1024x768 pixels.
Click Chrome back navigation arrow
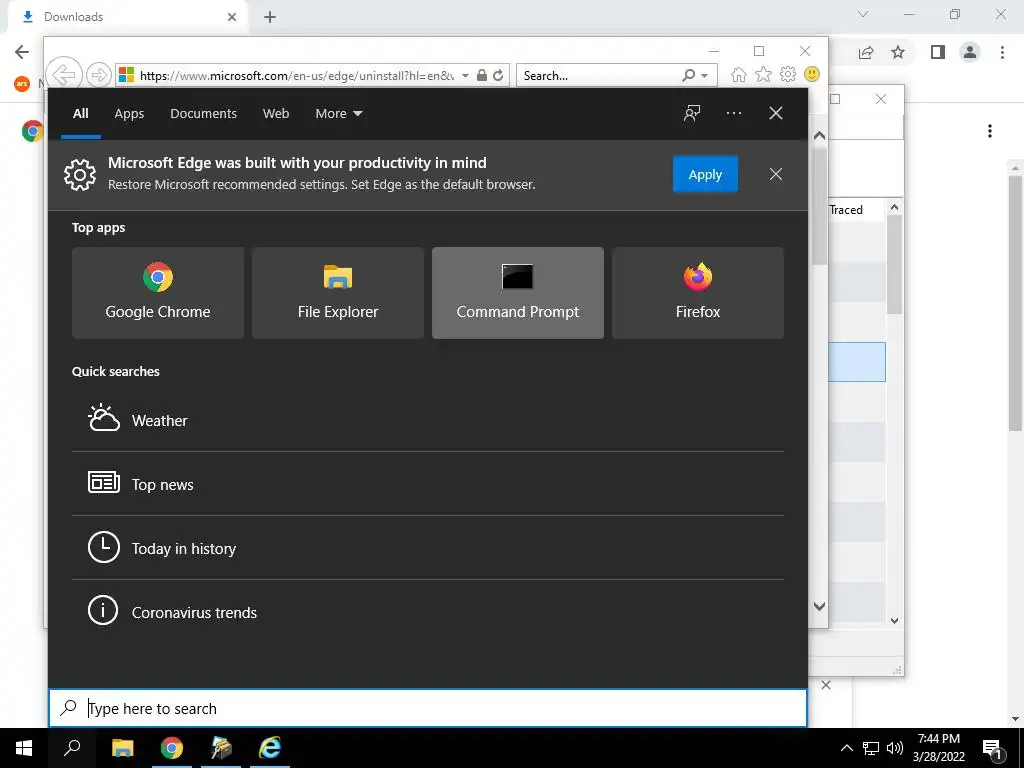point(22,52)
